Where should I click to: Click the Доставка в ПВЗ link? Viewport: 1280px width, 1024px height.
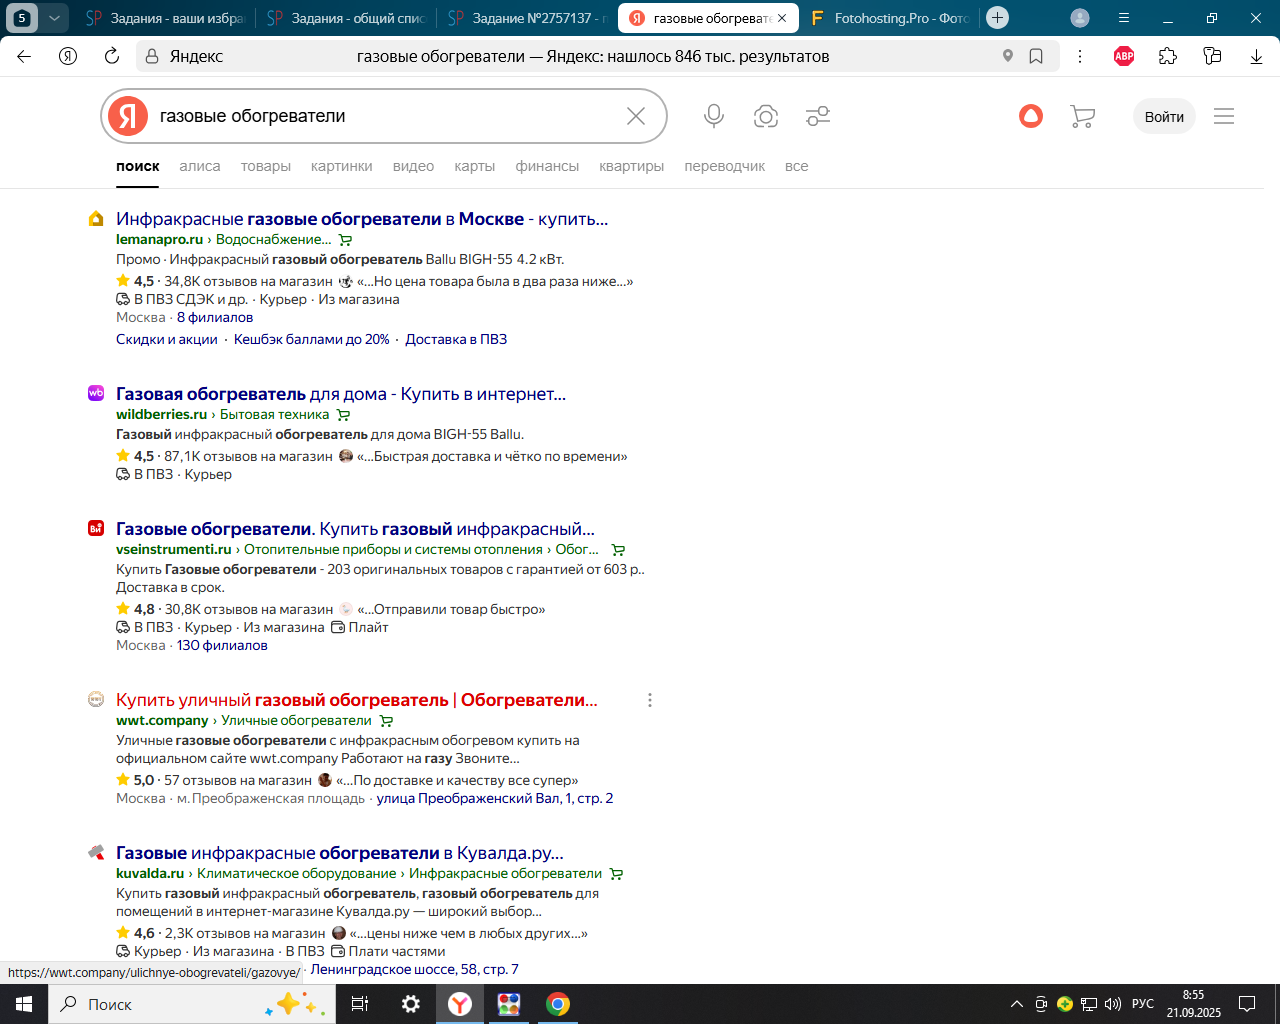[456, 339]
